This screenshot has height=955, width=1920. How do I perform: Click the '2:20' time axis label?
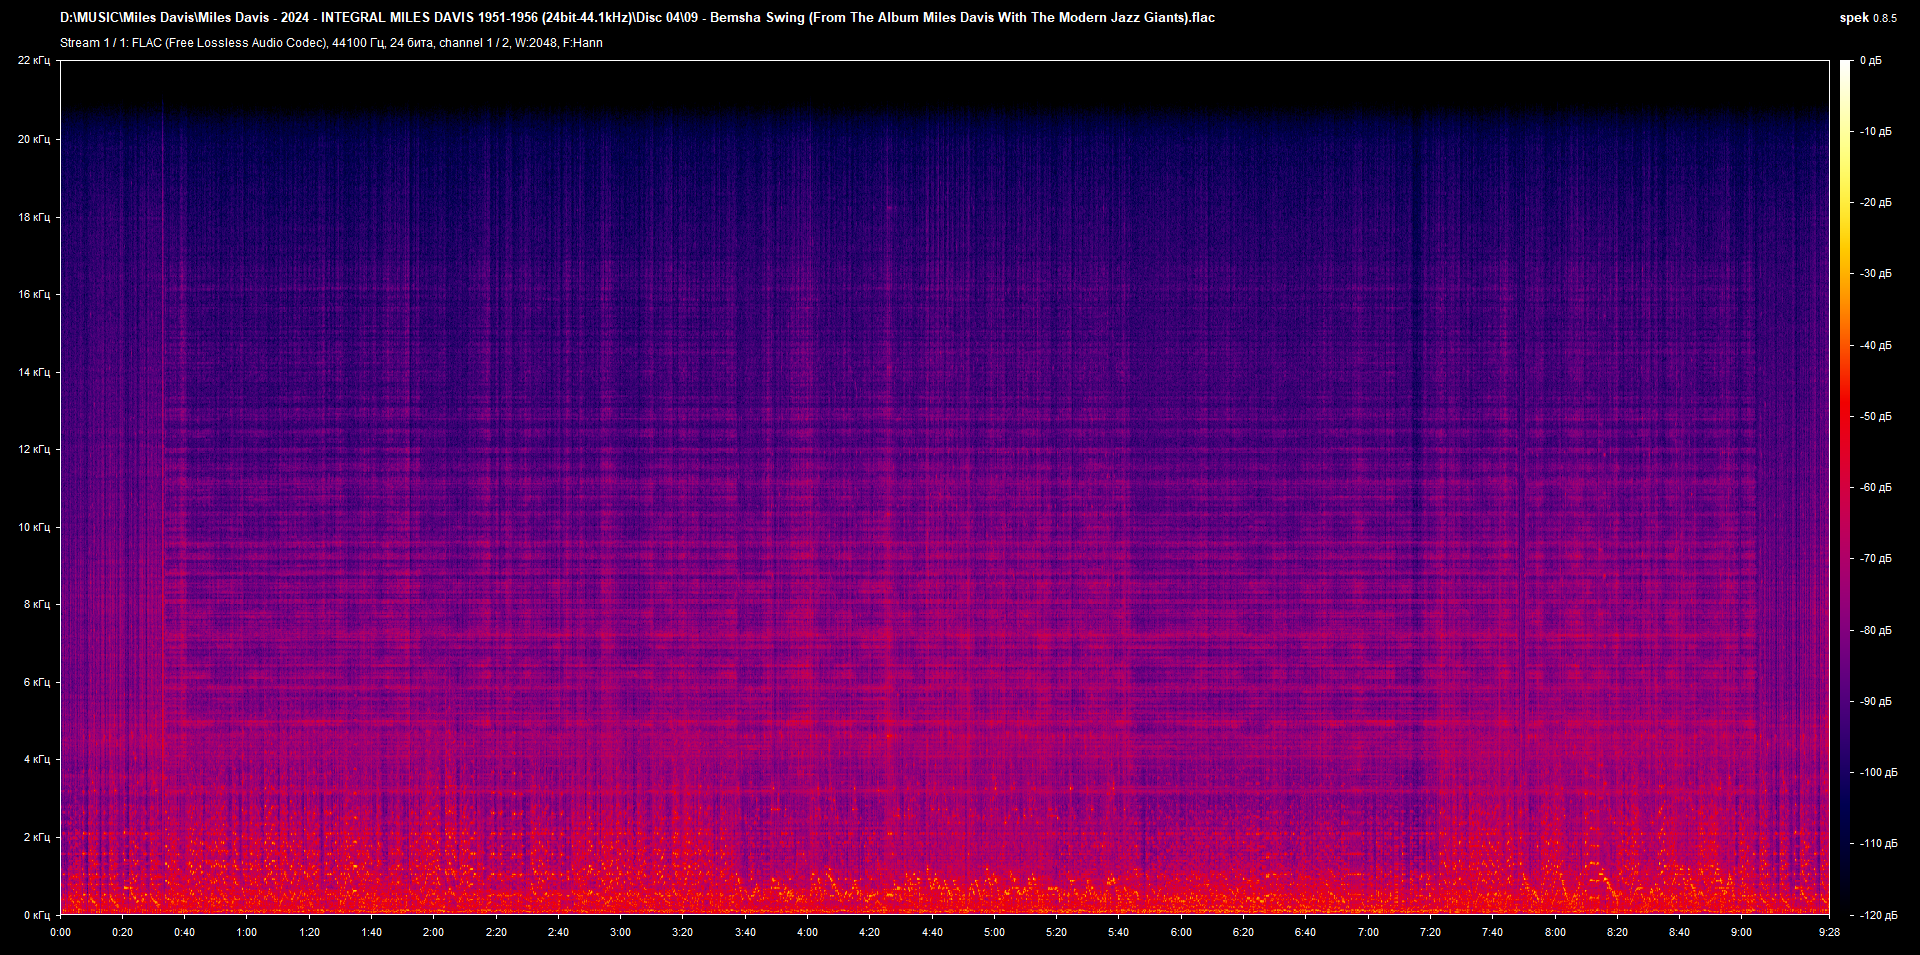pyautogui.click(x=496, y=932)
